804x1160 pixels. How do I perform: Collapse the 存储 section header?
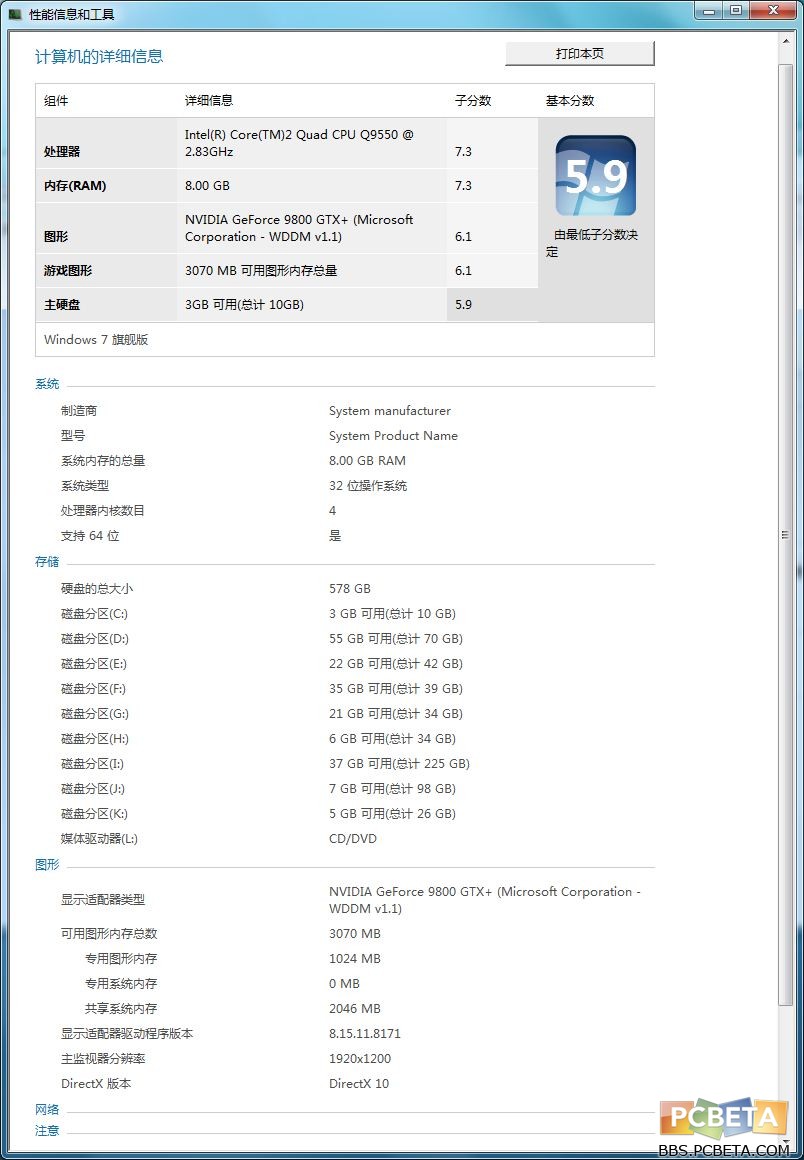[x=47, y=562]
